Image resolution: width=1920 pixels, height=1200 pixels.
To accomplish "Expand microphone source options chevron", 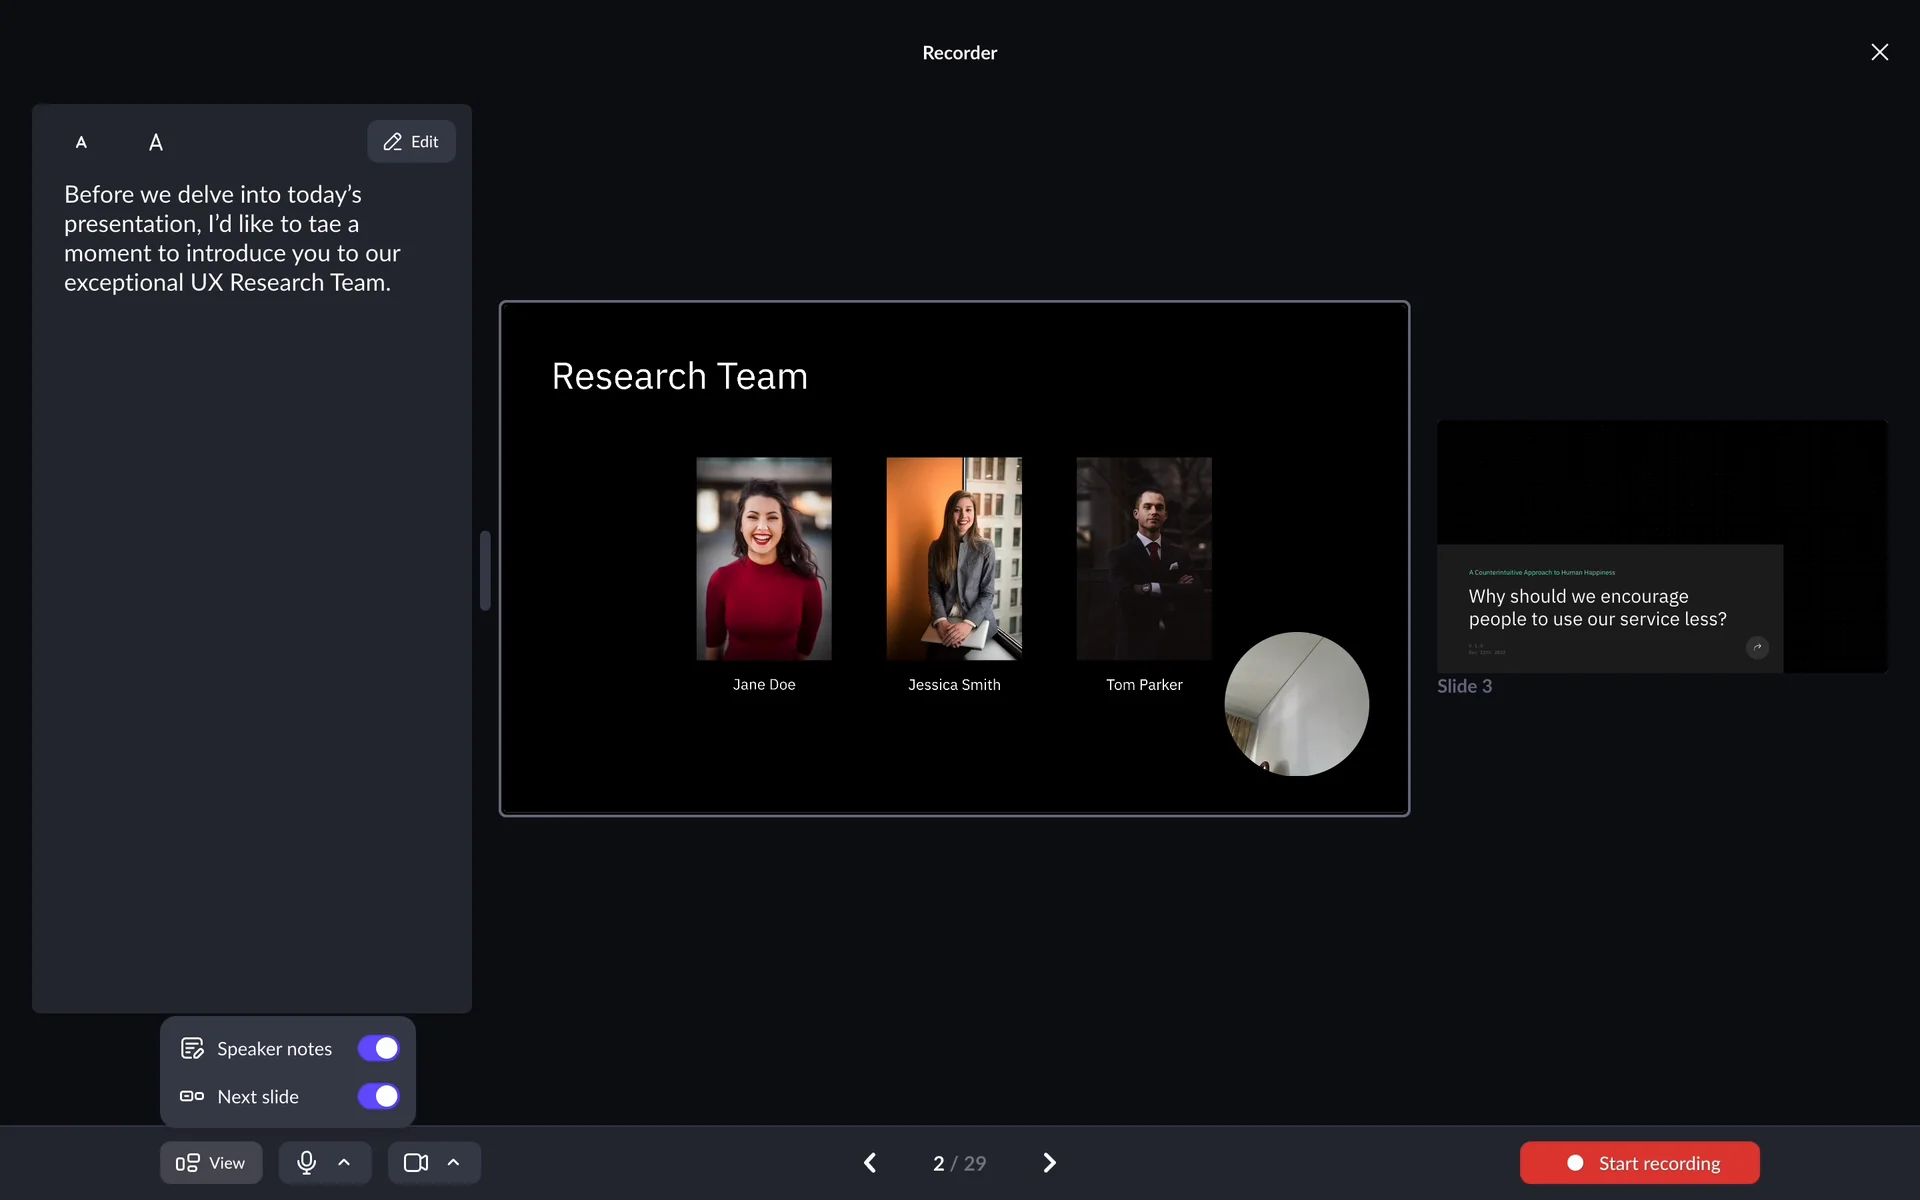I will (344, 1163).
